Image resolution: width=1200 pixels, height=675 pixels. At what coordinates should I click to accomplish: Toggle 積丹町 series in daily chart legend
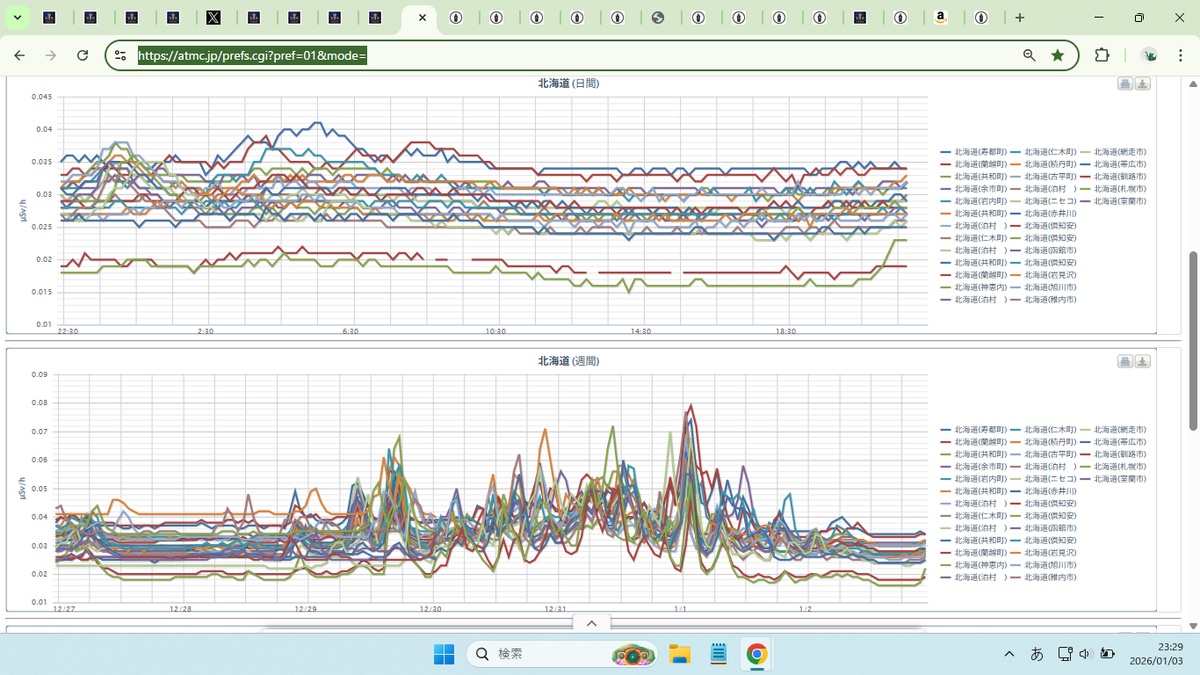click(1043, 164)
